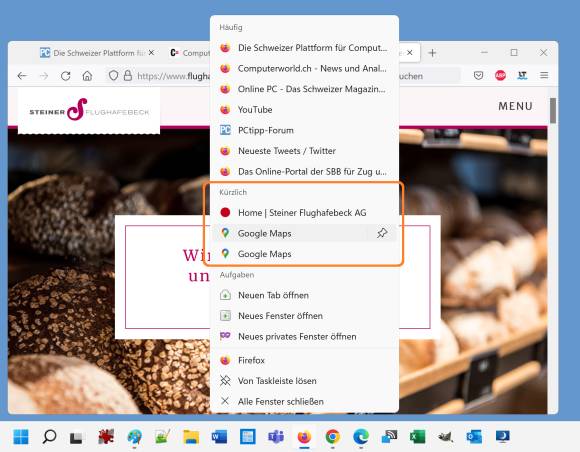
Task: Launch Microsoft Edge from taskbar
Action: [361, 437]
